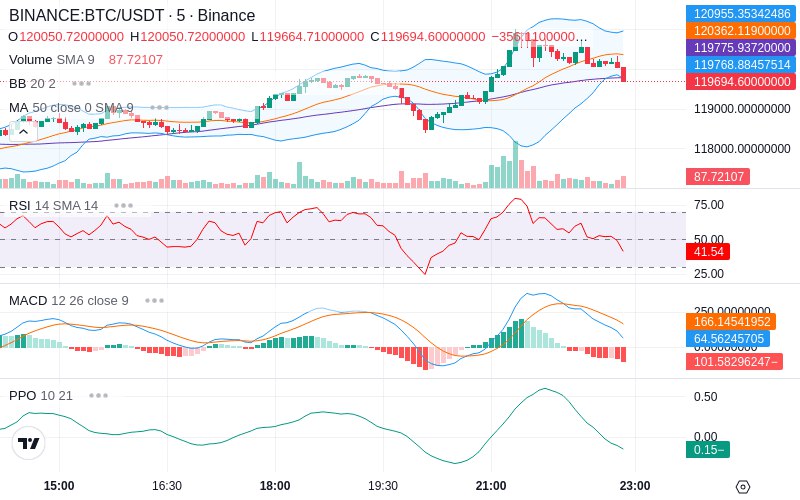Click the PPO 0.50 axis value

pos(706,397)
